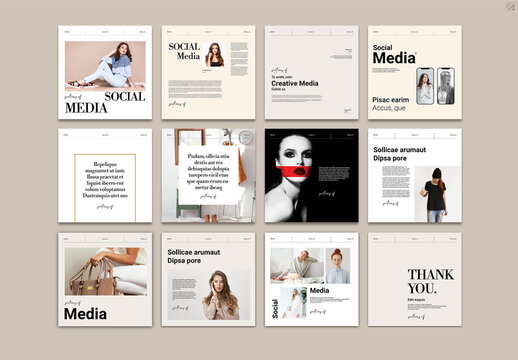Open the Creative Media text slide
The height and width of the screenshot is (360, 518).
[311, 72]
